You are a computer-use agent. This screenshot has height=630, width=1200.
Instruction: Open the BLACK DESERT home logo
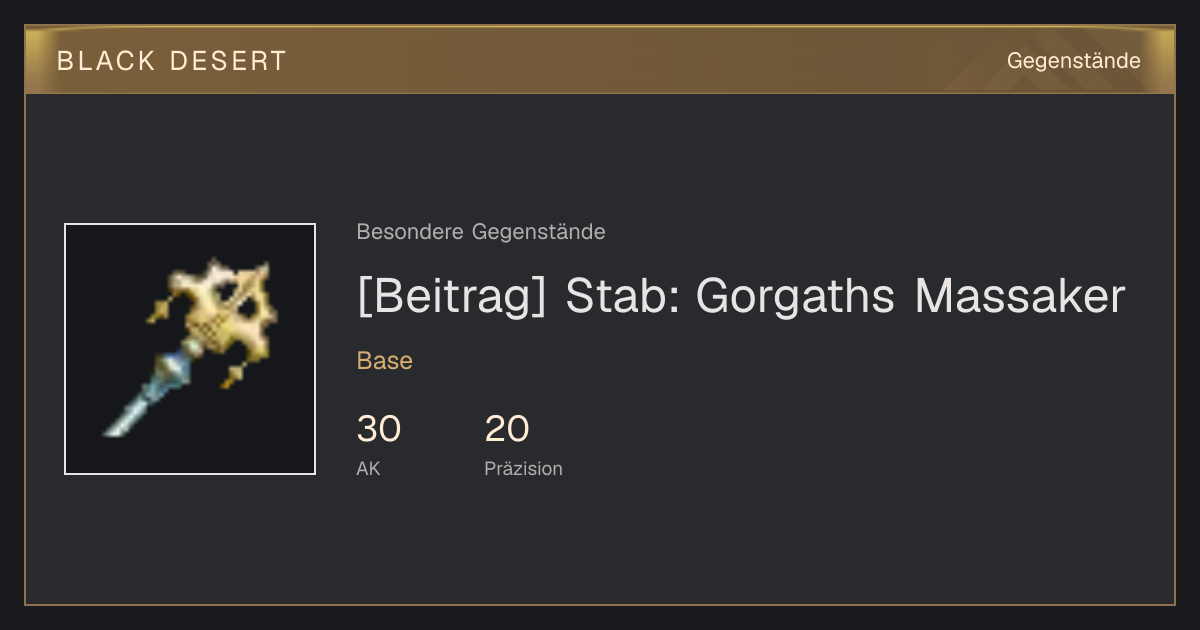pyautogui.click(x=172, y=61)
